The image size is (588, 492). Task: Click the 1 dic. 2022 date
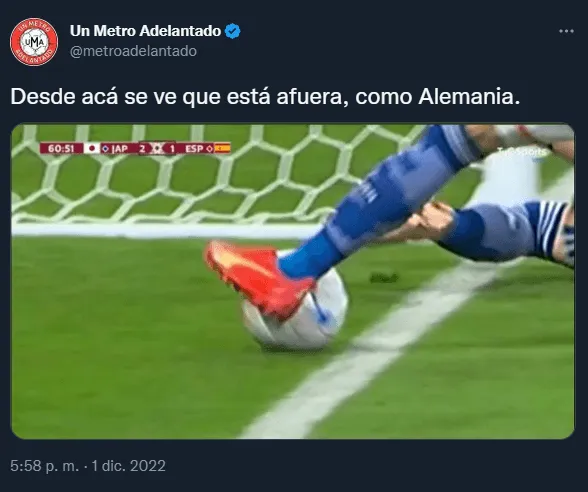click(129, 466)
